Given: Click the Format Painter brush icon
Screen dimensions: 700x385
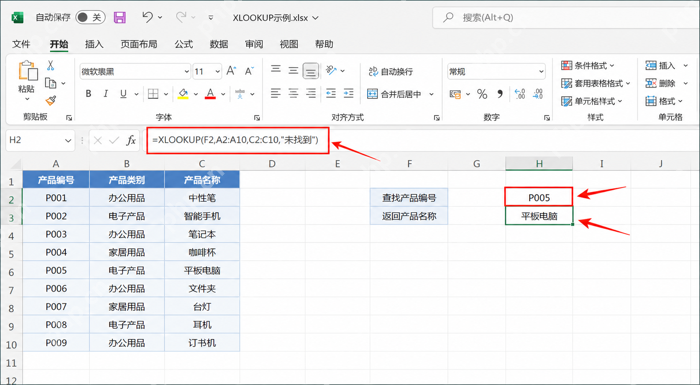Looking at the screenshot, I should [51, 101].
